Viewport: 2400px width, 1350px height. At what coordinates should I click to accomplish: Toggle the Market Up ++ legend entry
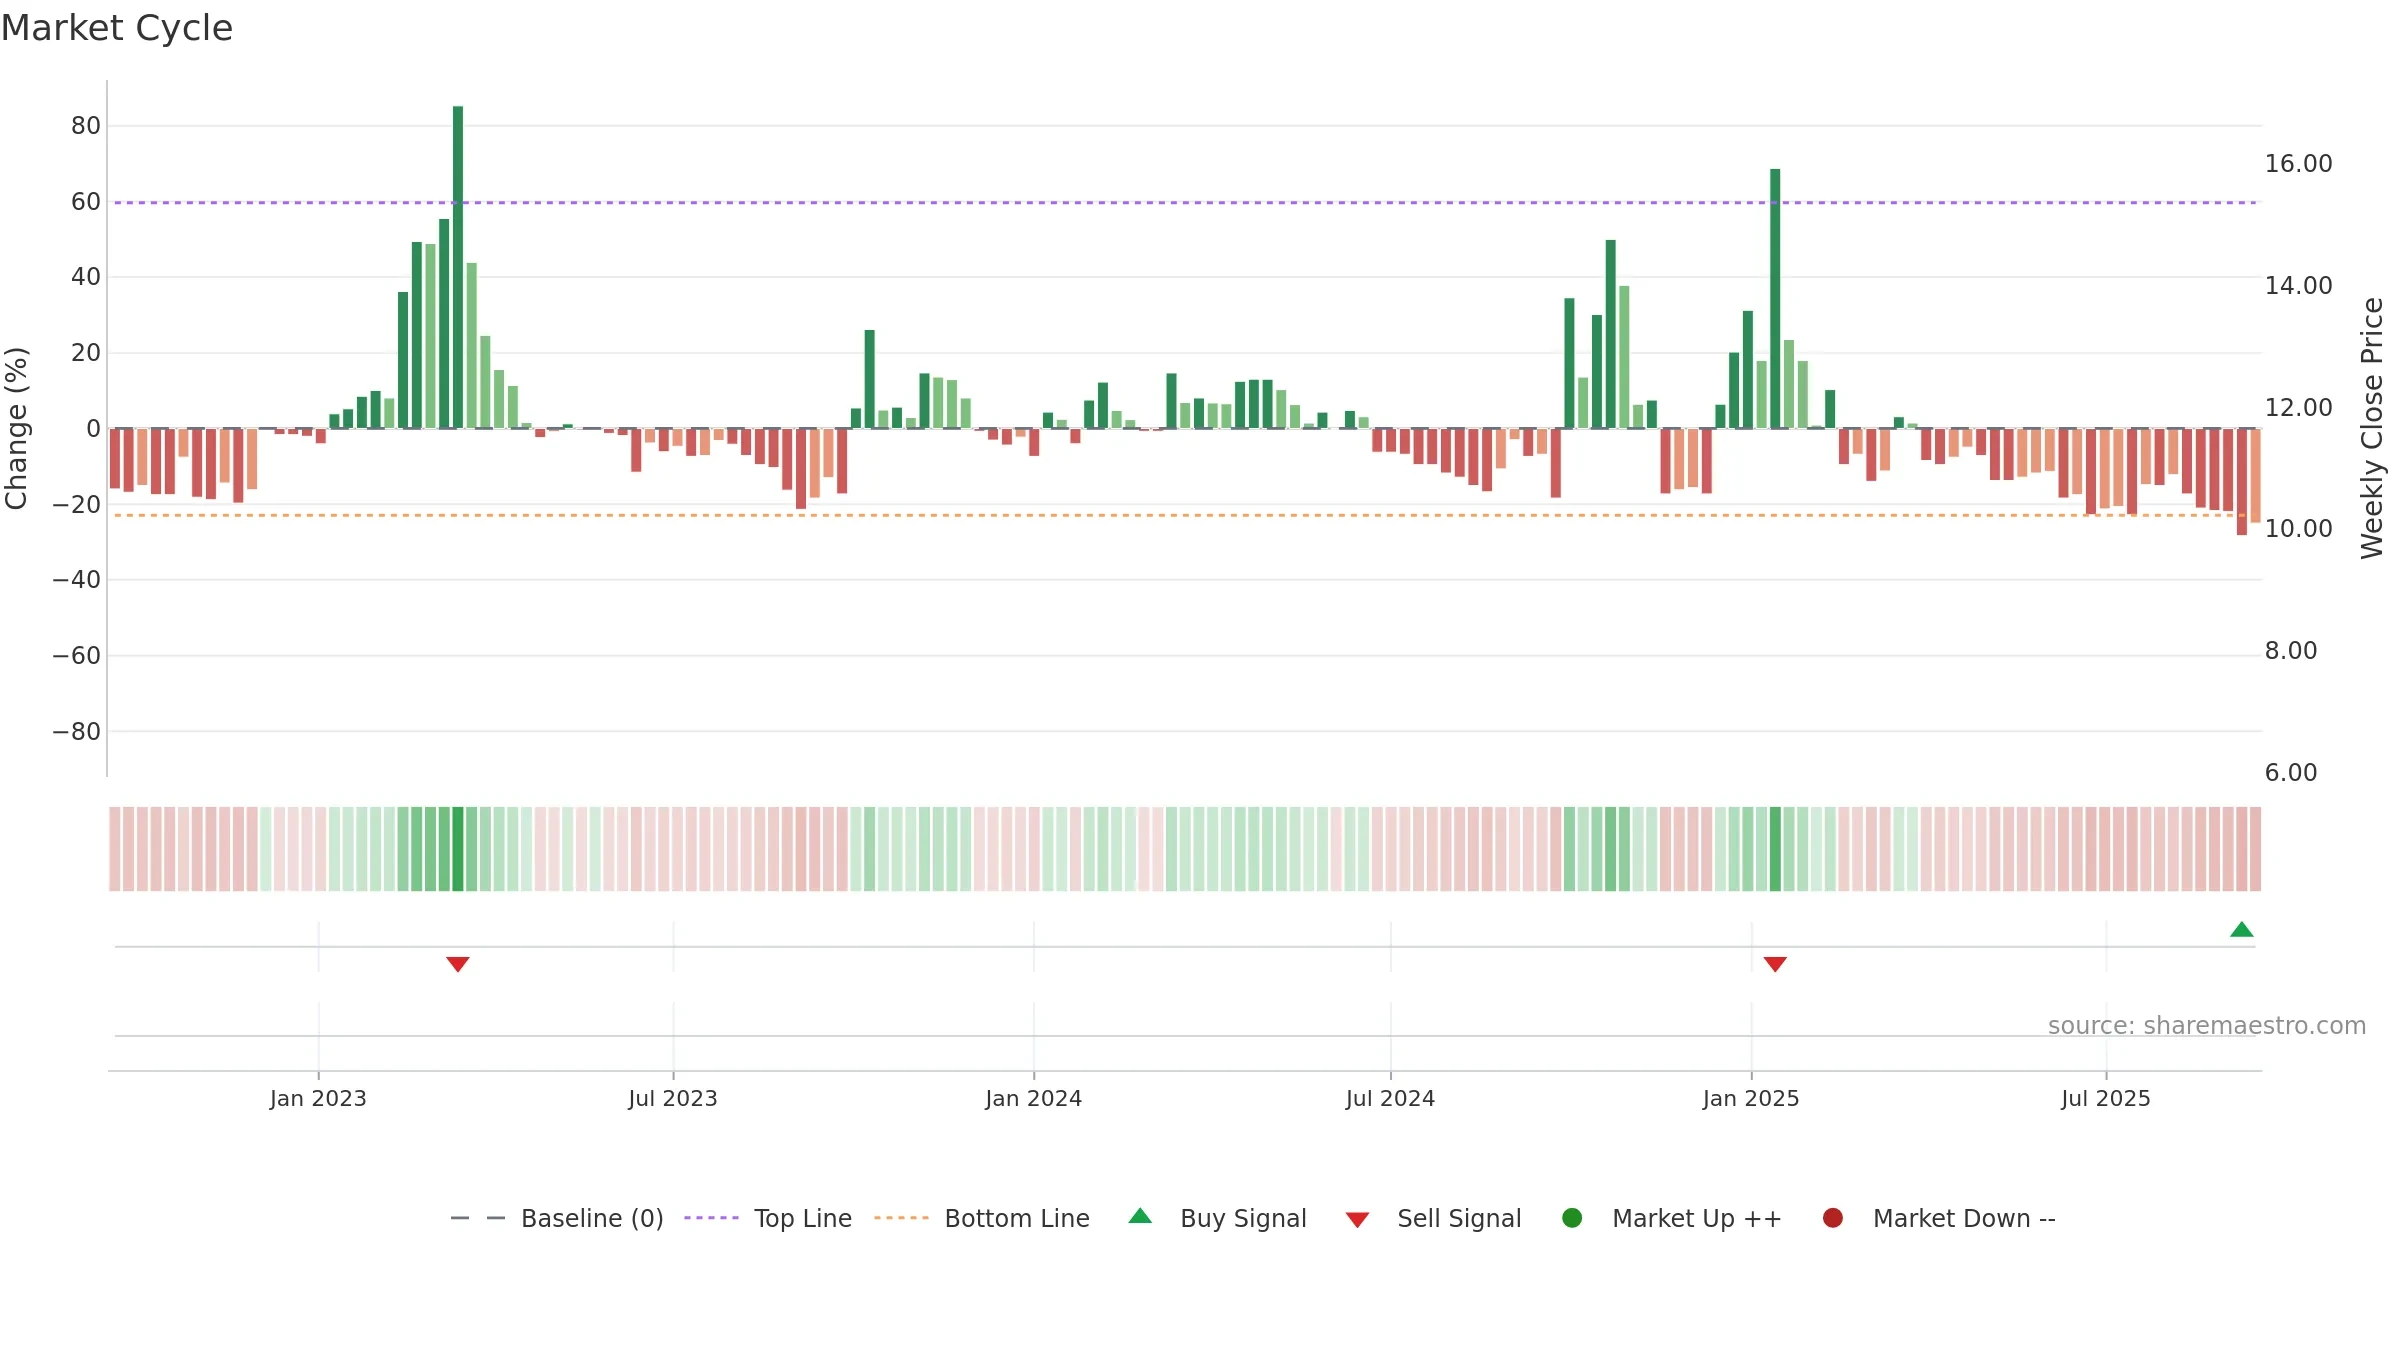[1672, 1218]
